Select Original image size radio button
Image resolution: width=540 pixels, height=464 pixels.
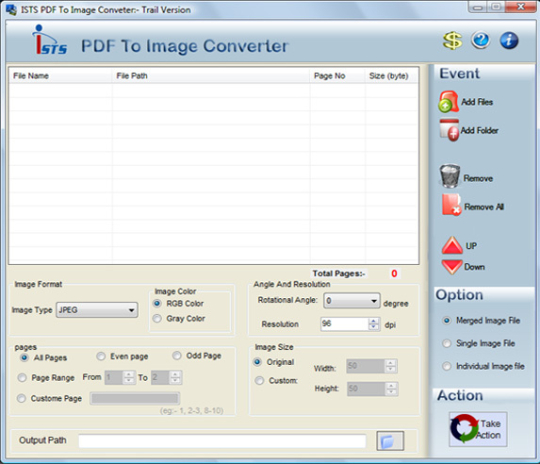click(257, 362)
